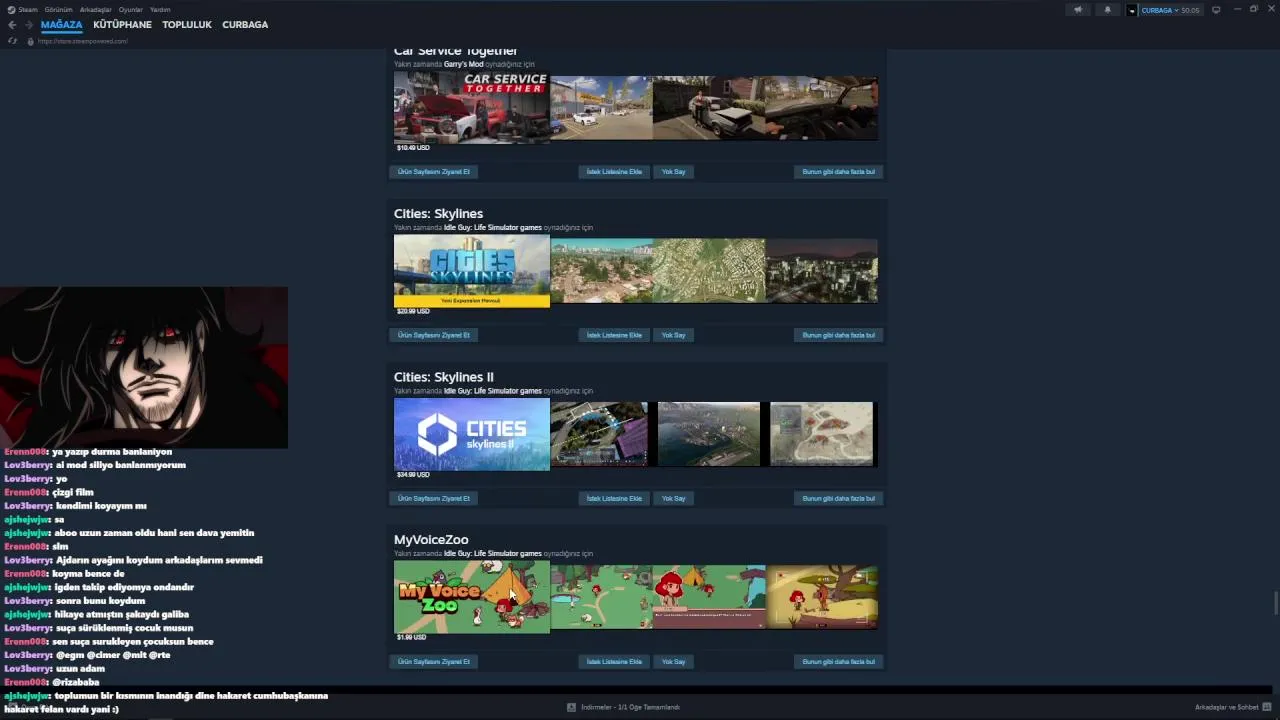The image size is (1280, 720).
Task: View the Car Service parking-lot screenshot
Action: click(601, 108)
